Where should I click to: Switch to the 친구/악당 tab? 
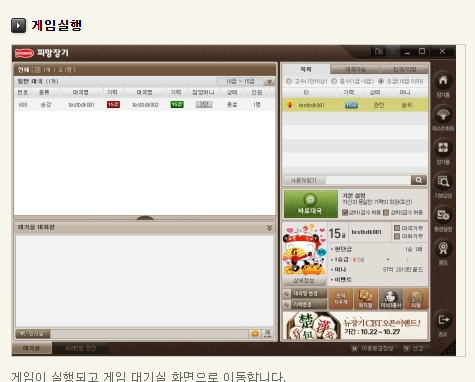pos(404,69)
